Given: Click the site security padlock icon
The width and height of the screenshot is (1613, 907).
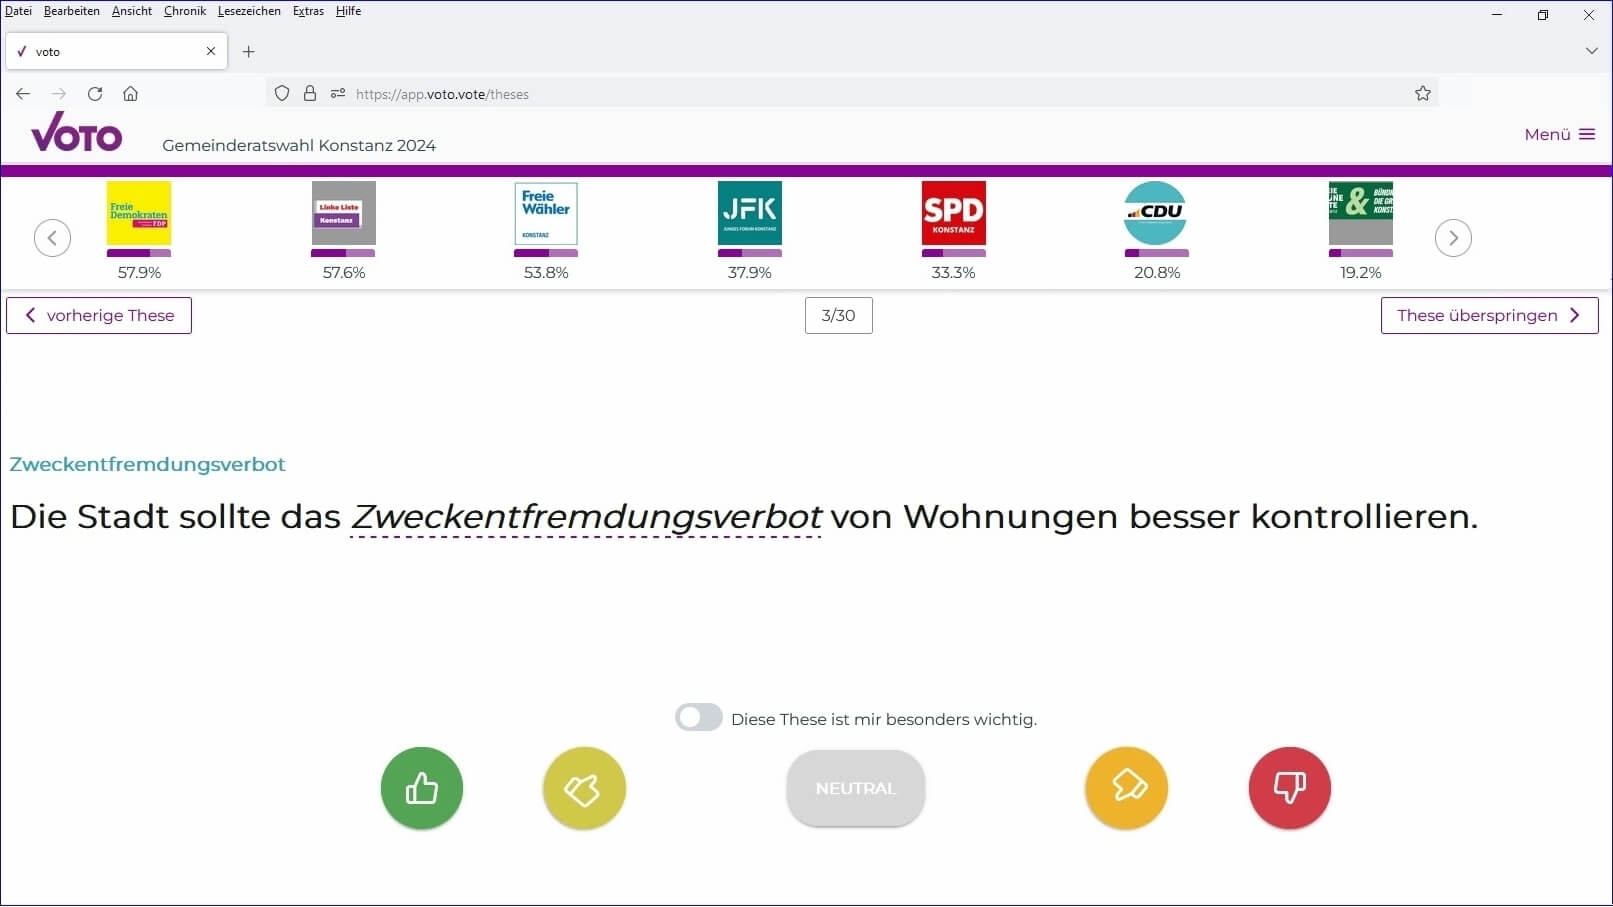Looking at the screenshot, I should coord(310,93).
